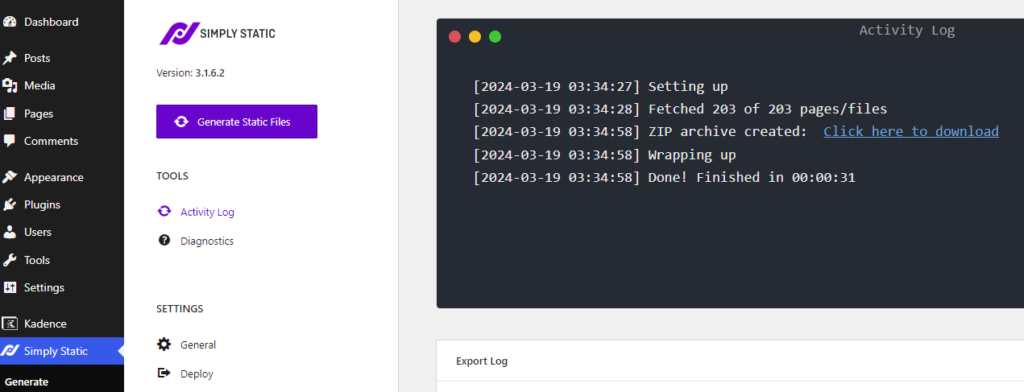This screenshot has height=392, width=1024.
Task: Select Generate submenu under Simply Static
Action: (27, 382)
